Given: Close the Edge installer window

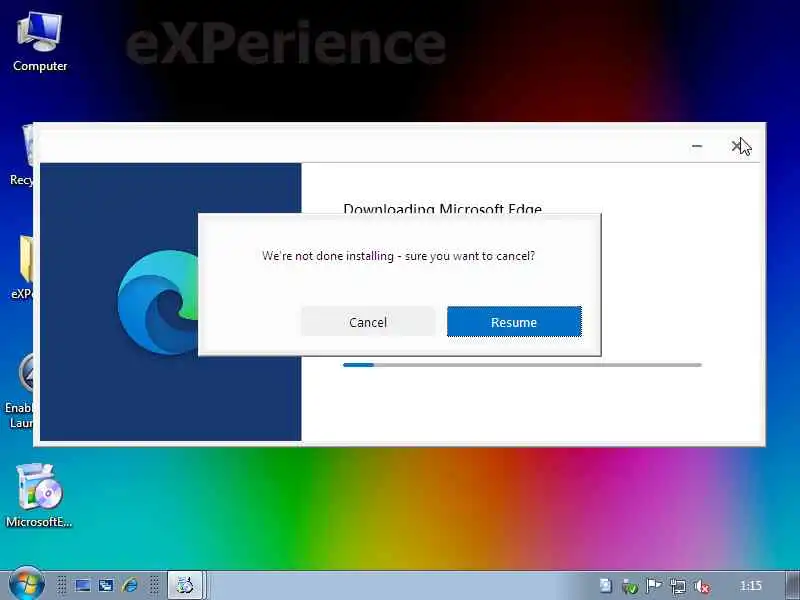Looking at the screenshot, I should pos(736,146).
